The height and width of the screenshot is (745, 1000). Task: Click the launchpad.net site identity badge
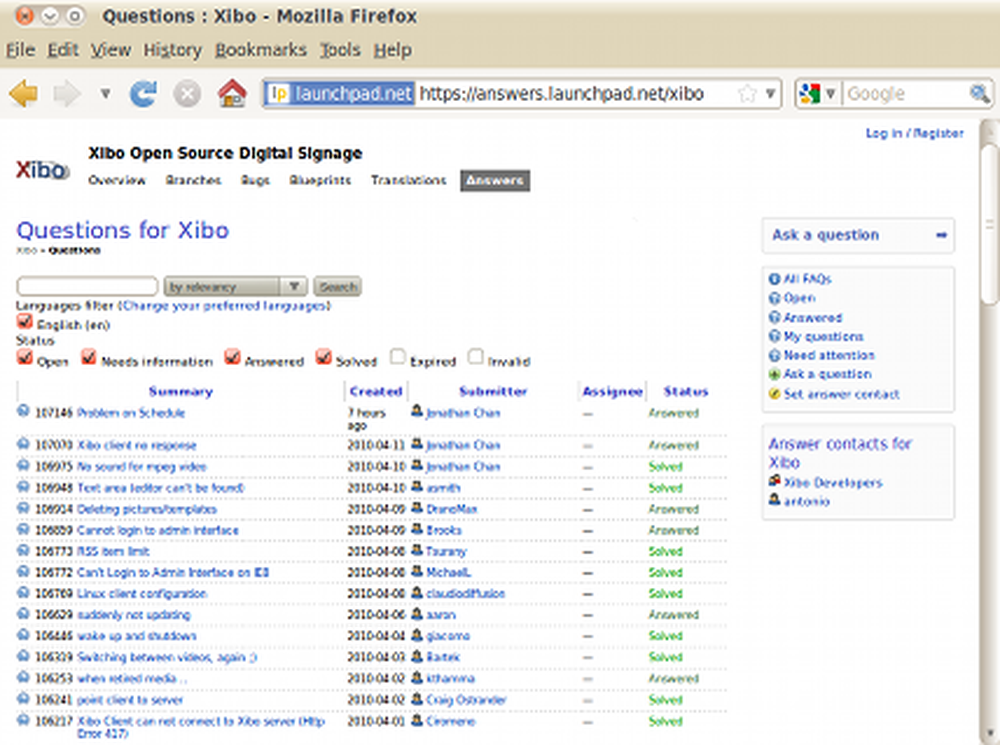coord(339,94)
